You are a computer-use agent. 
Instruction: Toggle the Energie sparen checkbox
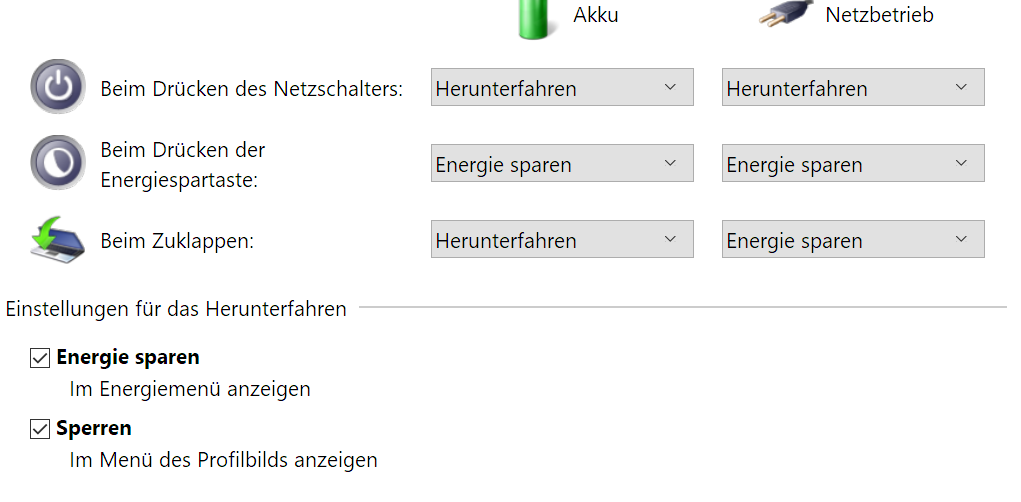click(40, 358)
